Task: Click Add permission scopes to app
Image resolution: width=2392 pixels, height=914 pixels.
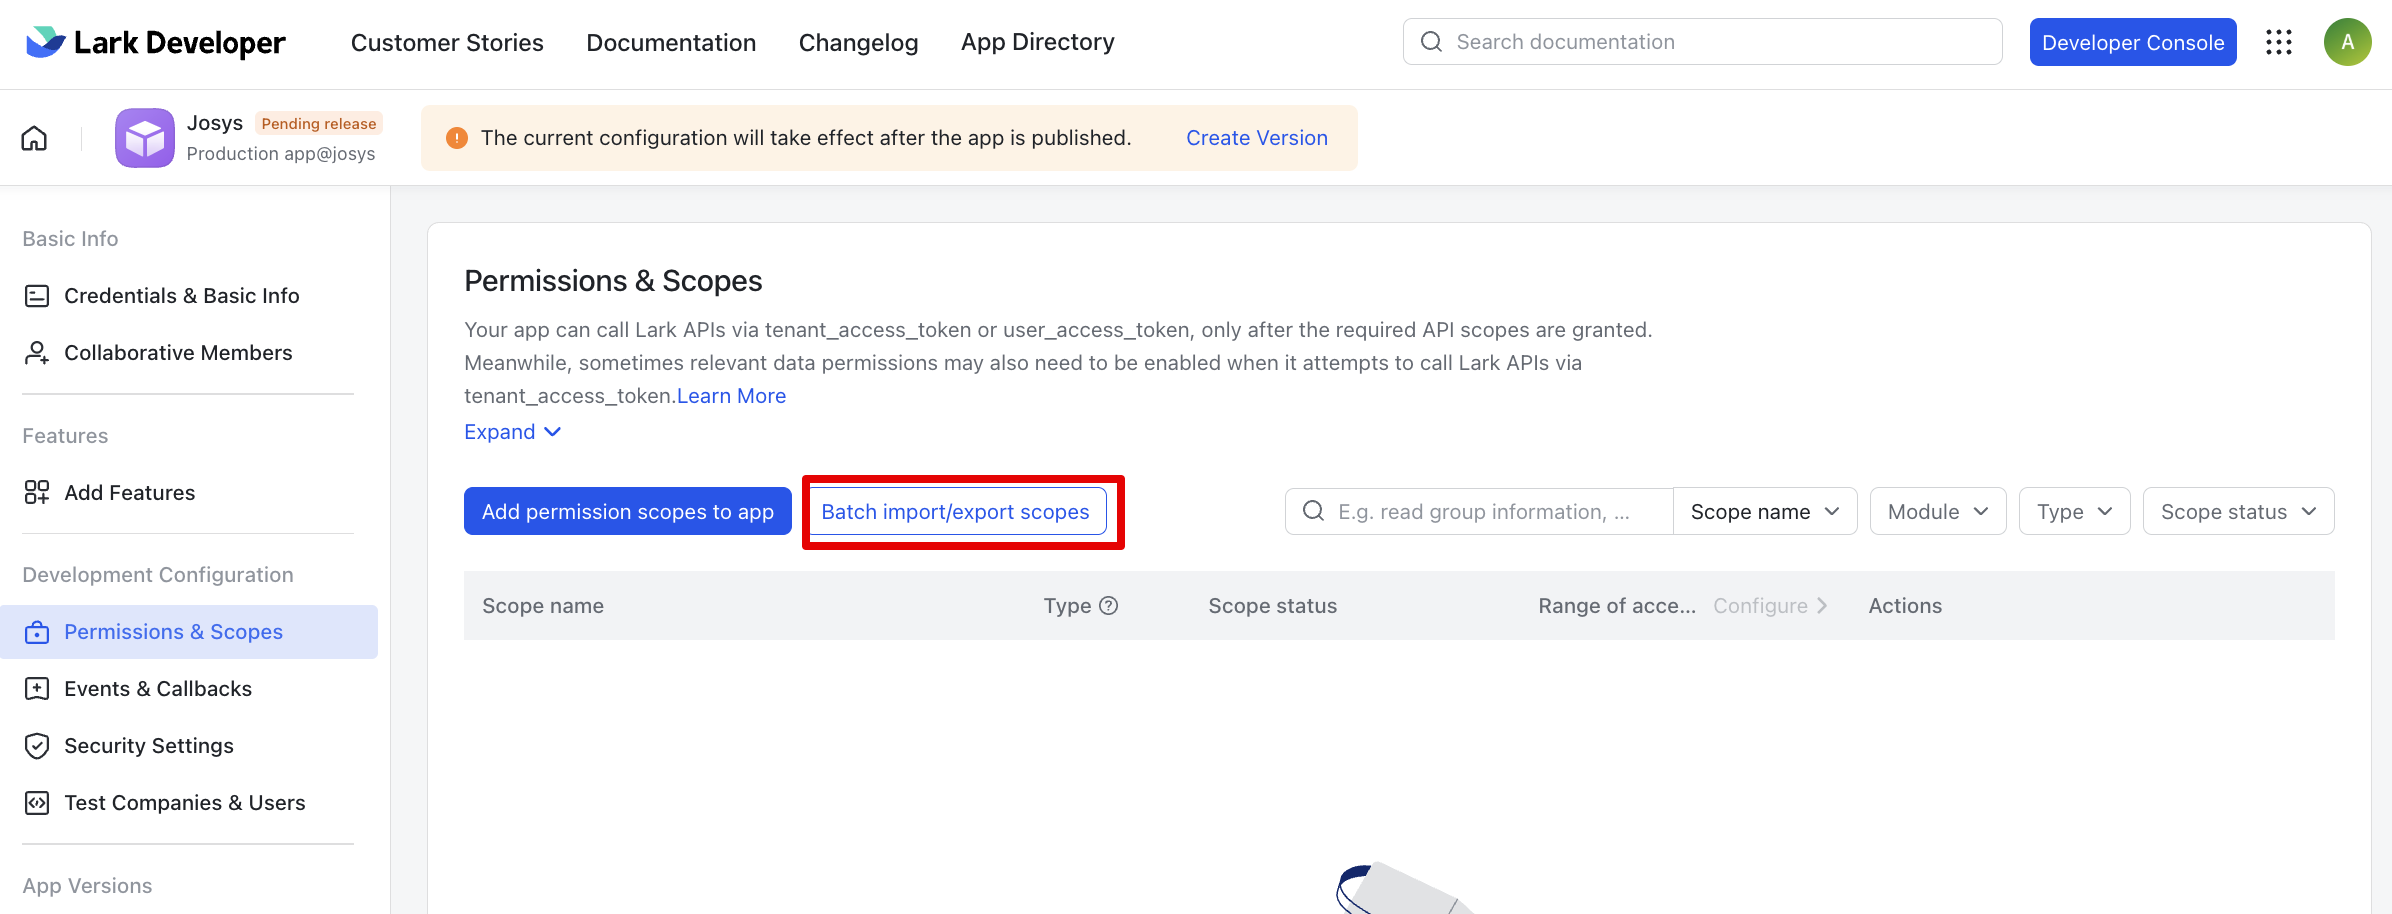Action: coord(628,512)
